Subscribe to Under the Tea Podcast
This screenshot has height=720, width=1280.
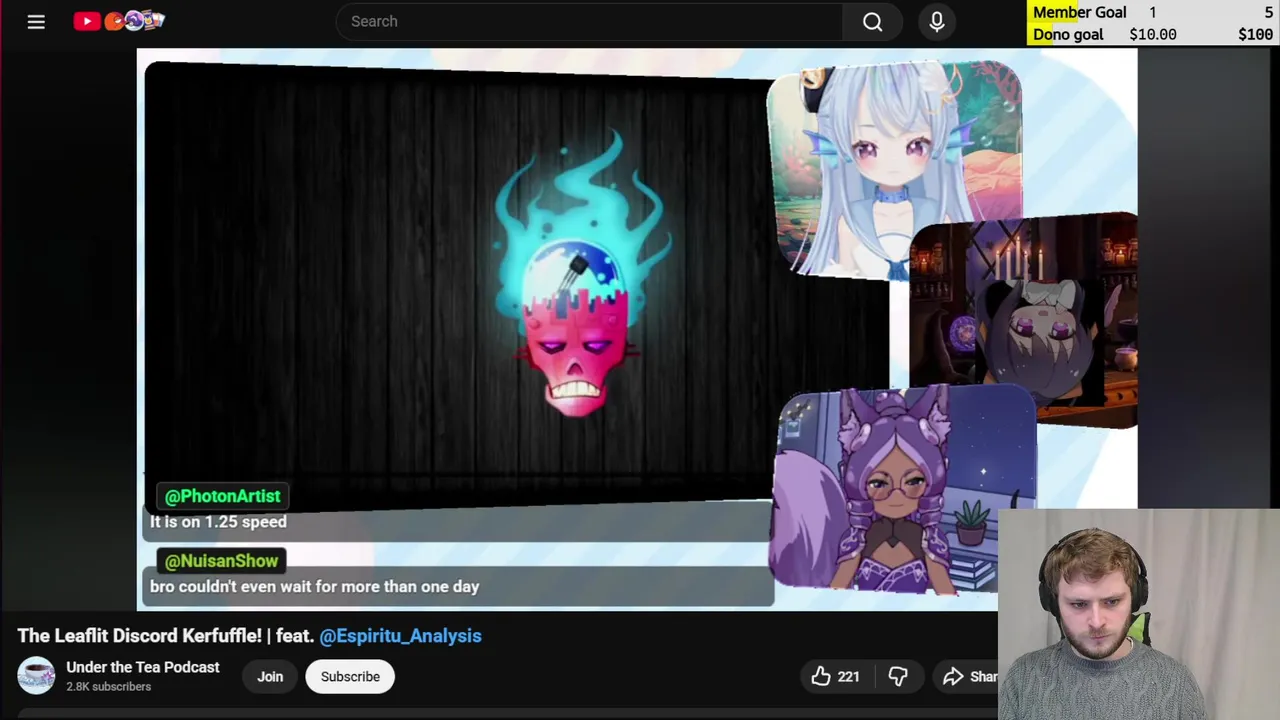pyautogui.click(x=350, y=677)
